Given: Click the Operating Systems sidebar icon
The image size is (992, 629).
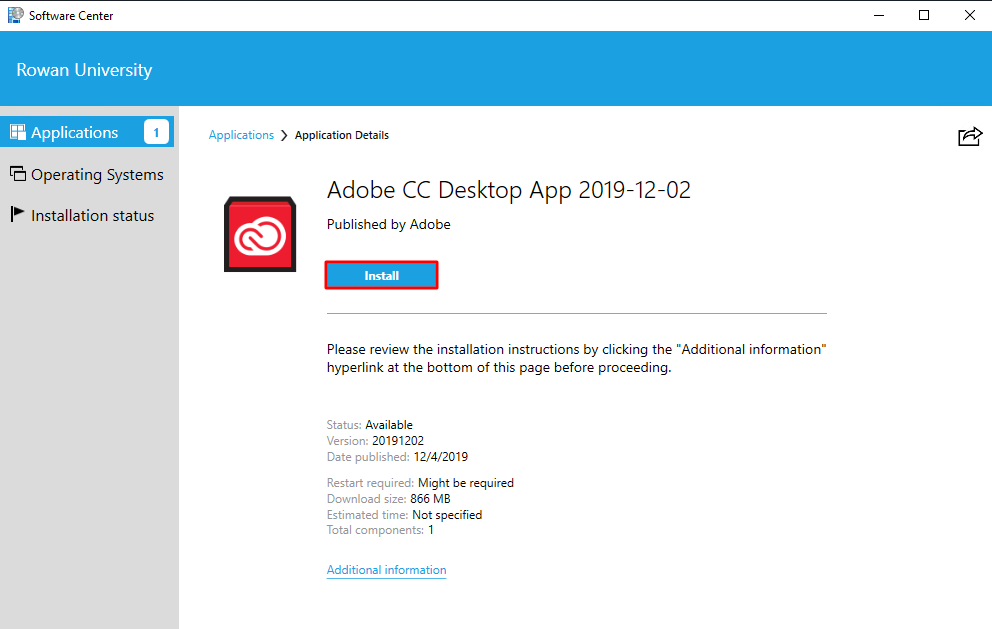Looking at the screenshot, I should [x=17, y=174].
